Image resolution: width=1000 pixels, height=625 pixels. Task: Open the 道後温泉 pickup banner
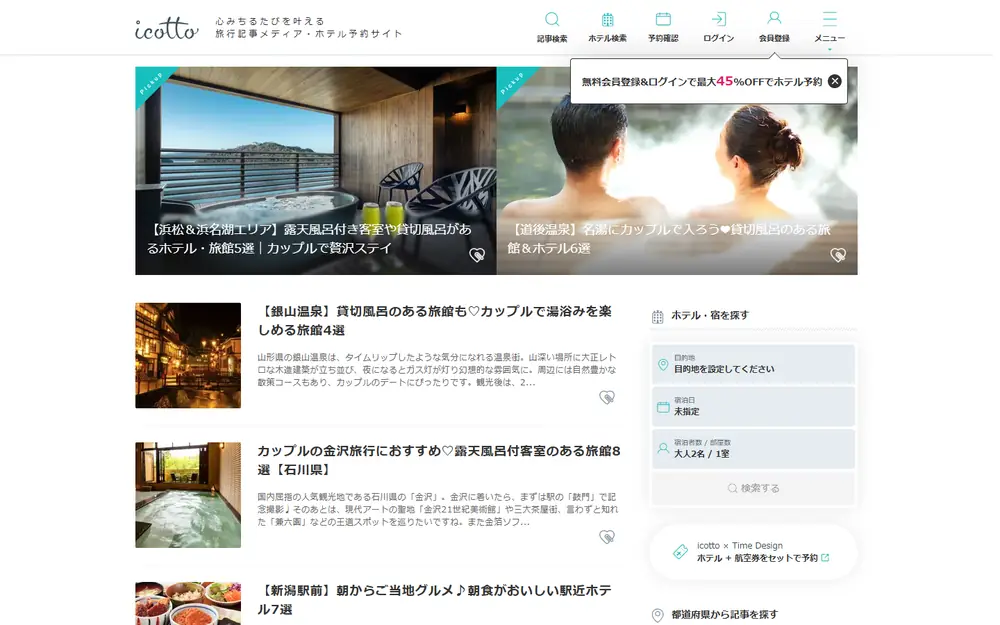(677, 171)
